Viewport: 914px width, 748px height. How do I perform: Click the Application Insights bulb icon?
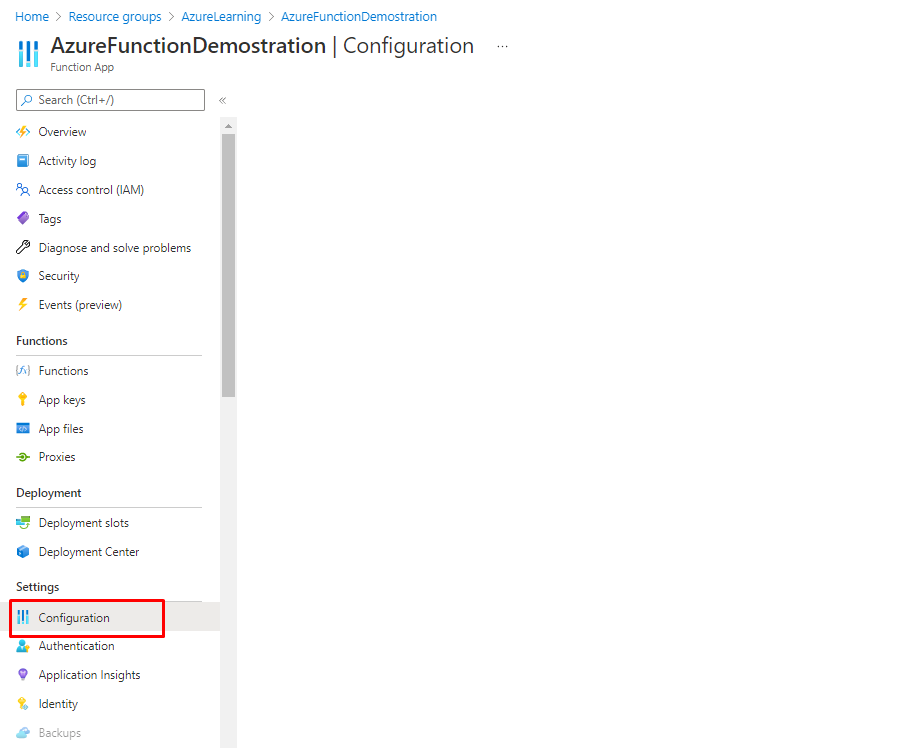[23, 675]
